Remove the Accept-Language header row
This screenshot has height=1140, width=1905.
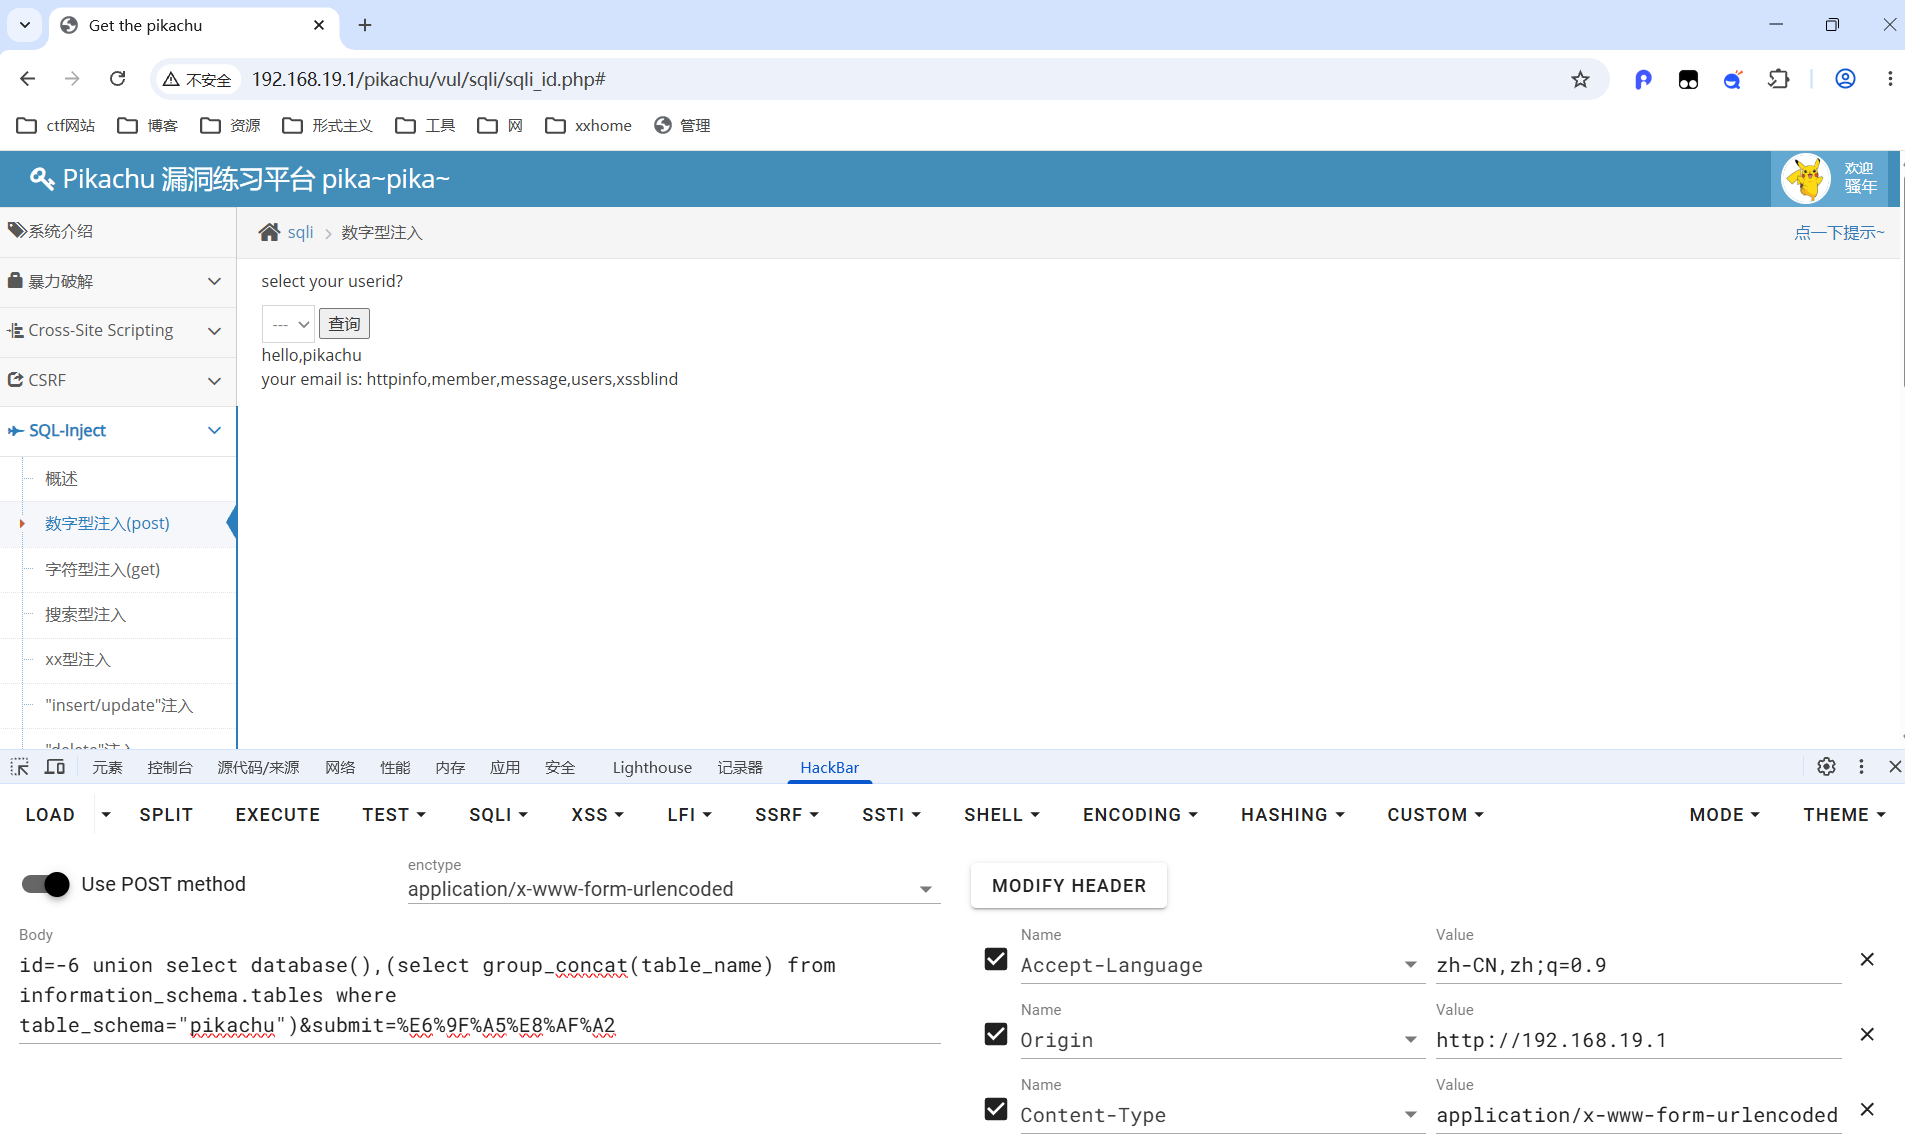click(x=1867, y=960)
